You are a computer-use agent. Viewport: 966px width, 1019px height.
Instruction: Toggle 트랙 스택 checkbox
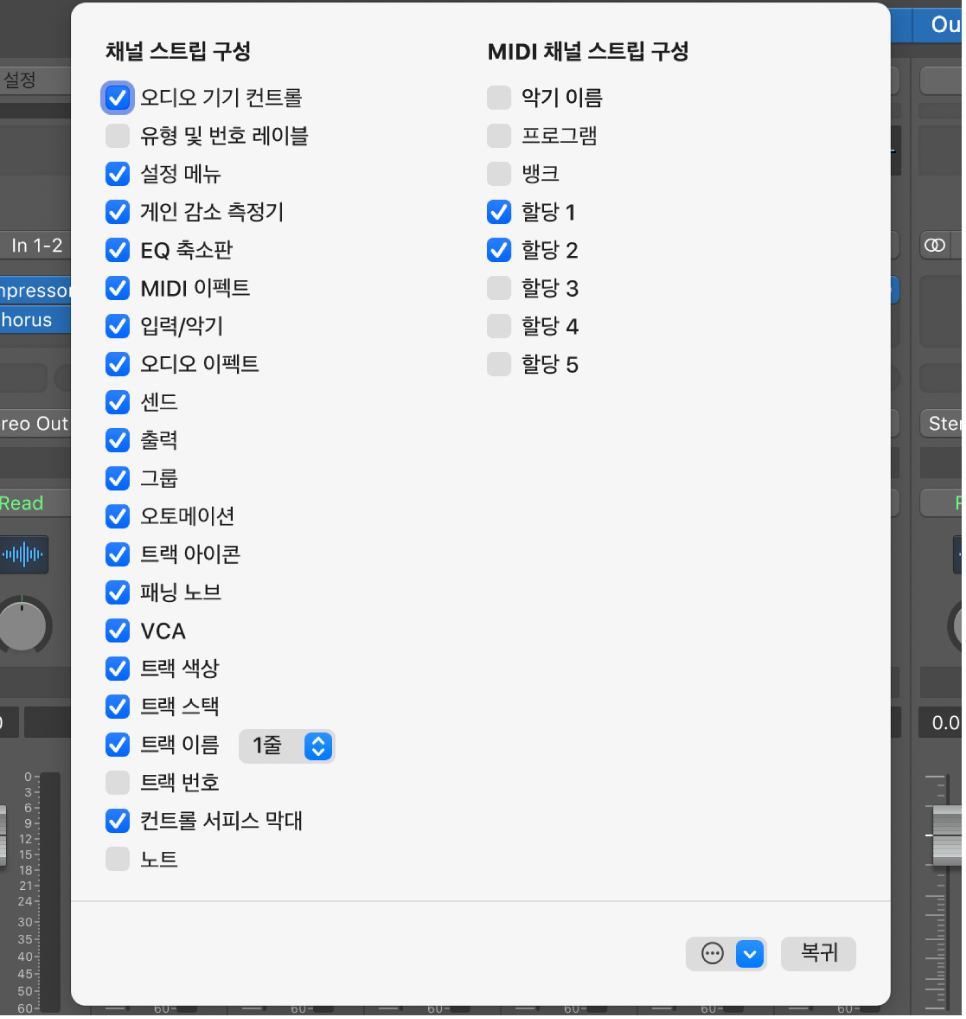coord(118,706)
